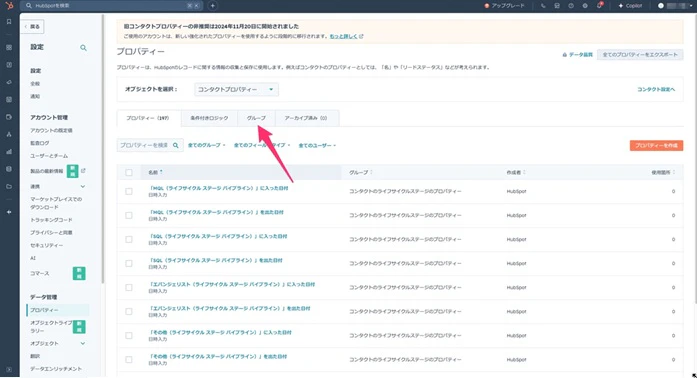
Task: Click the magnifier icon in HubSpot search bar
Action: click(29, 6)
